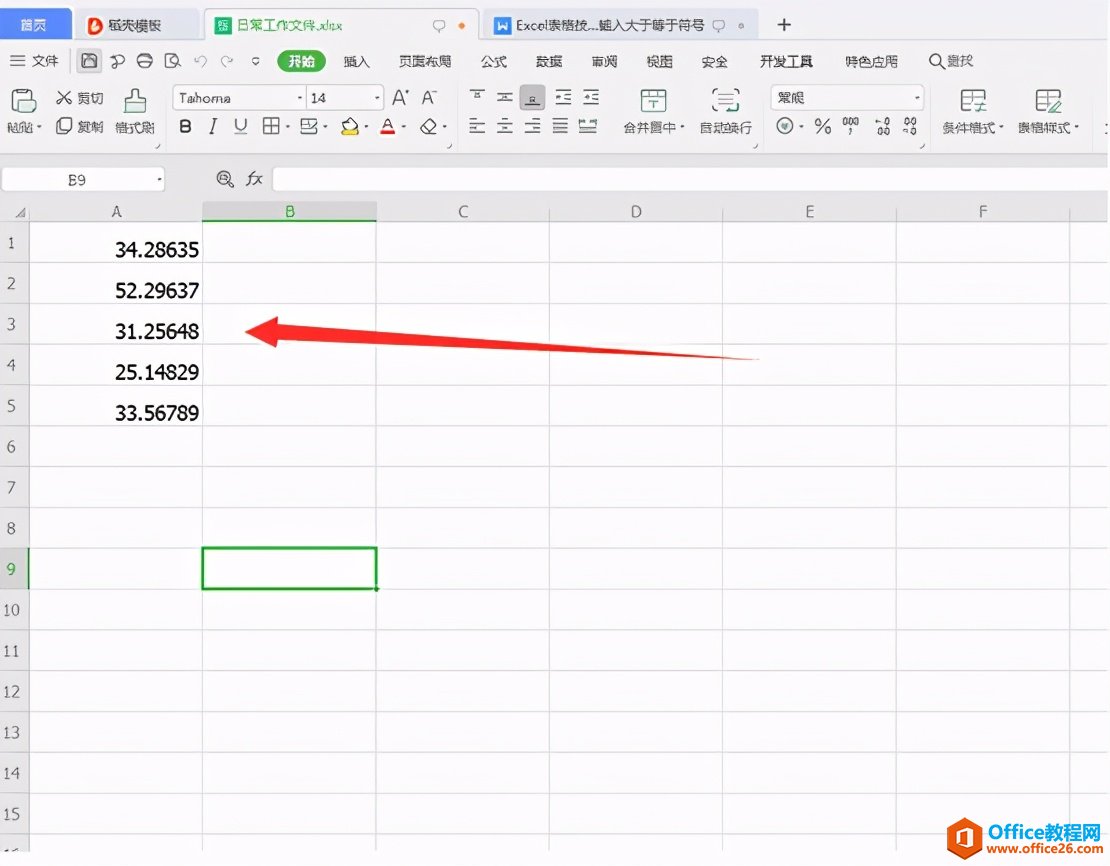The image size is (1110, 866).
Task: Decrease decimal places icon
Action: coord(910,127)
